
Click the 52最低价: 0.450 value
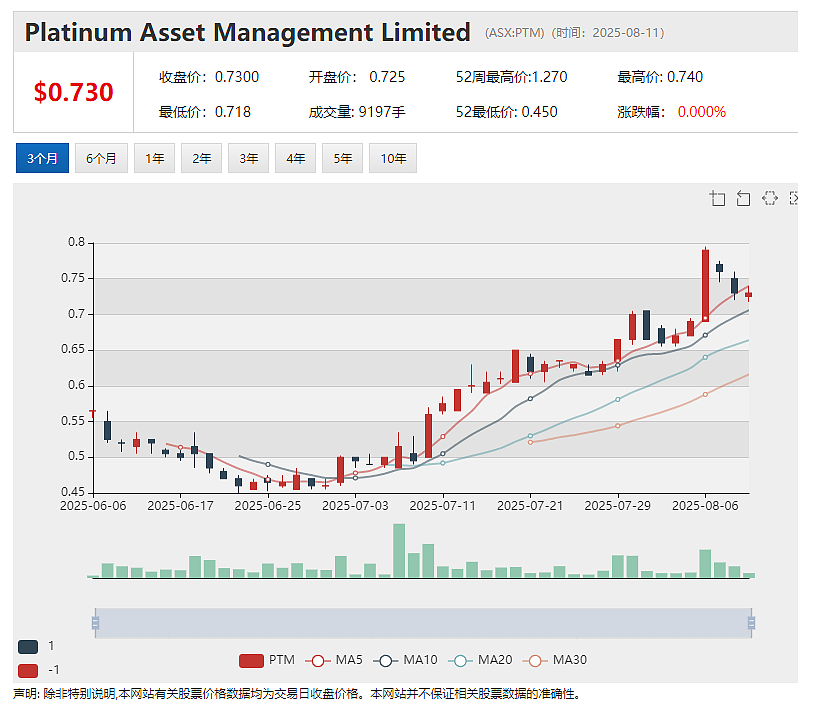[x=507, y=112]
